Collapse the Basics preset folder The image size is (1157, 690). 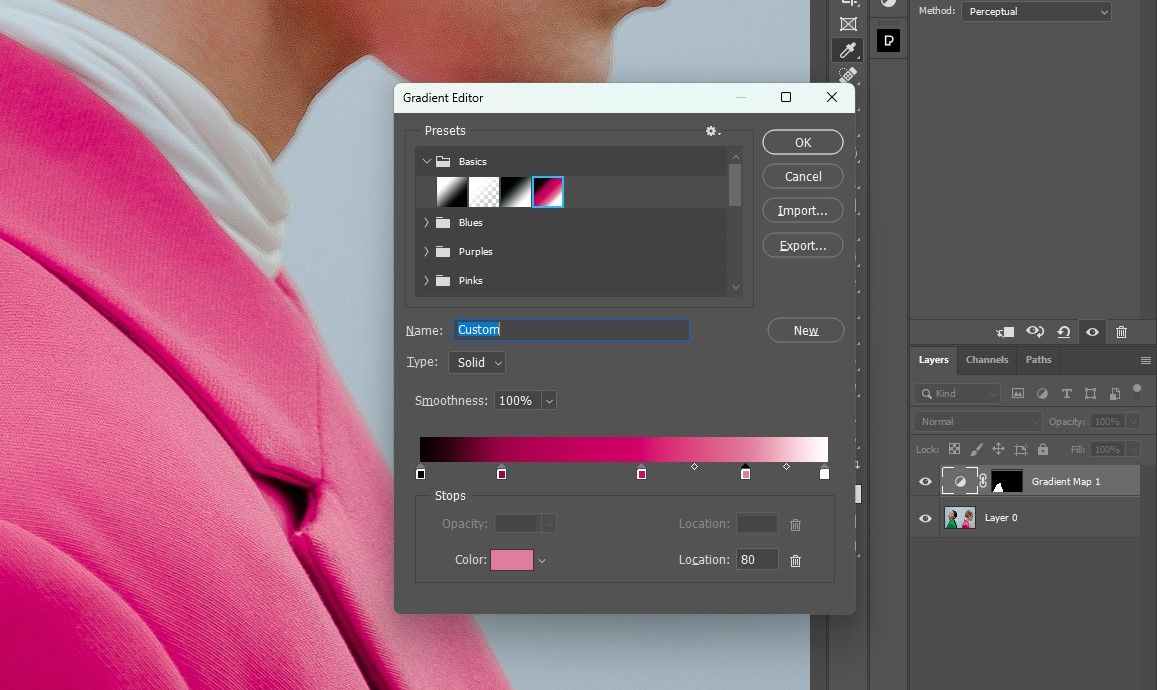click(426, 161)
